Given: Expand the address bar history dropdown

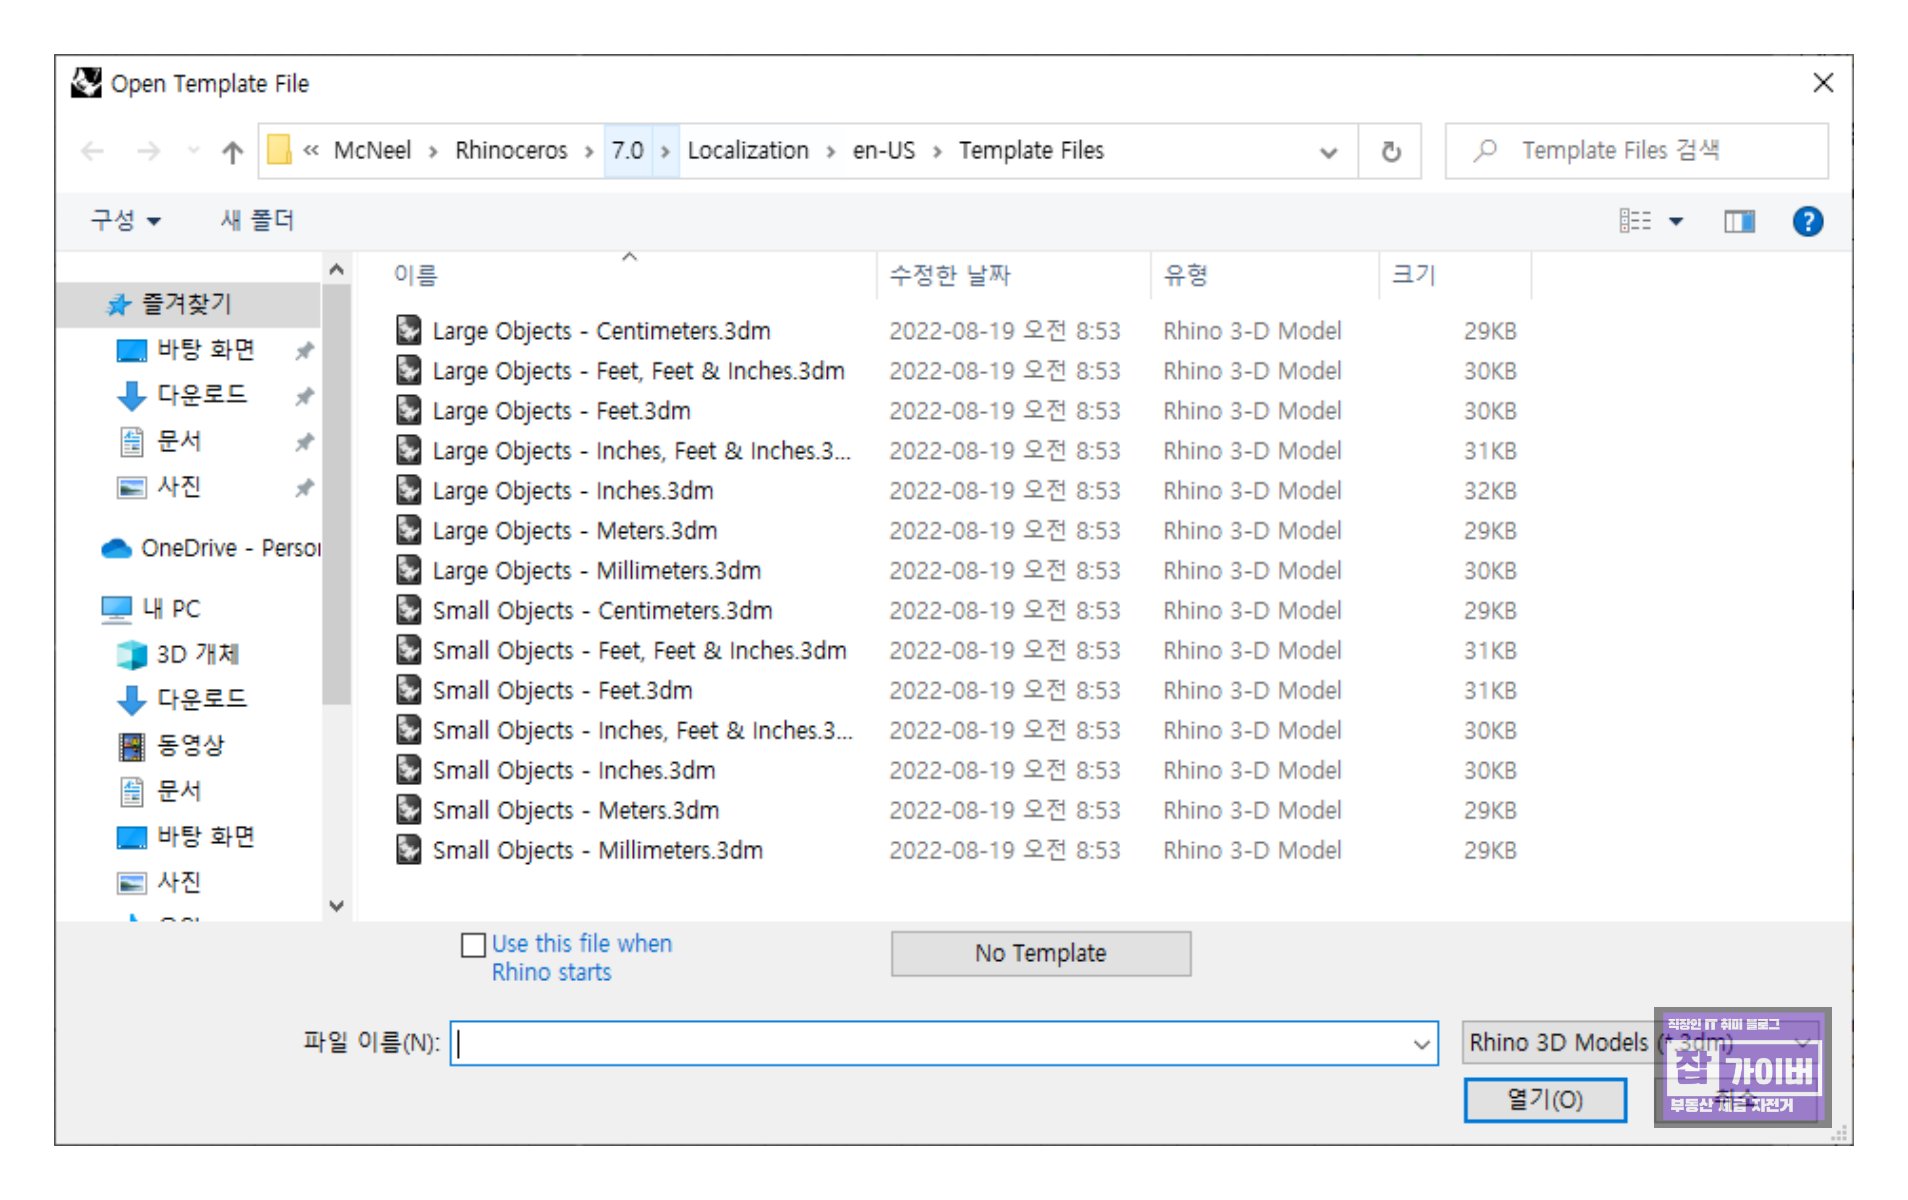Looking at the screenshot, I should coord(1328,152).
